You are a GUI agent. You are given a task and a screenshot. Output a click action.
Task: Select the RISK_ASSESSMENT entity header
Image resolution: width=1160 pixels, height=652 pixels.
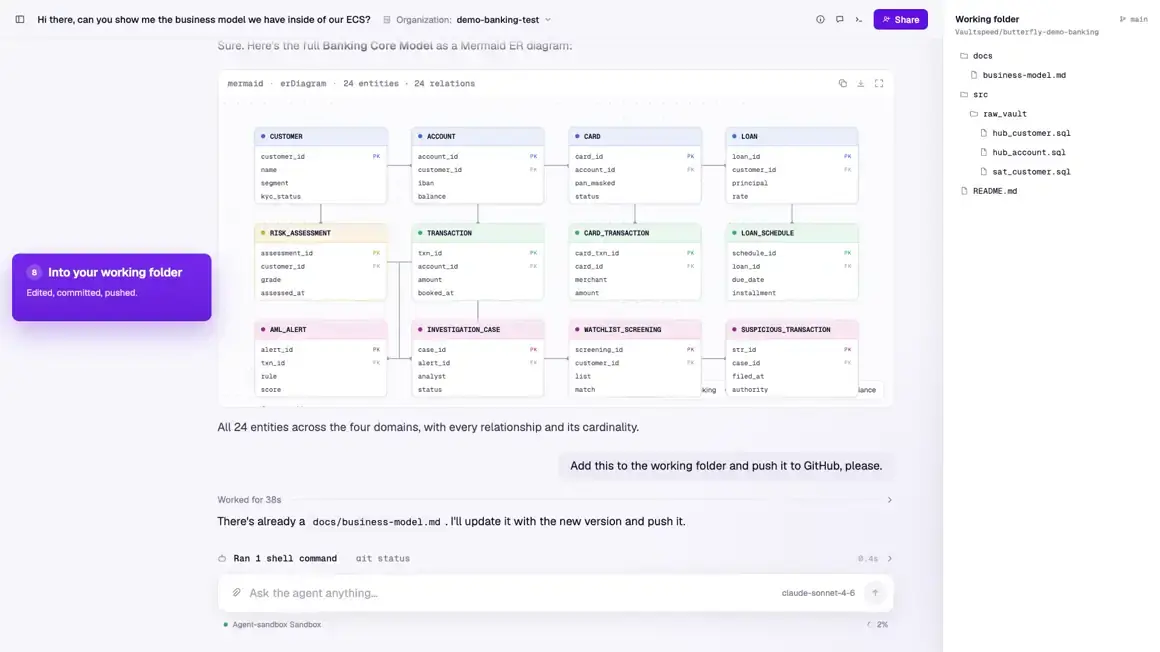pyautogui.click(x=320, y=233)
